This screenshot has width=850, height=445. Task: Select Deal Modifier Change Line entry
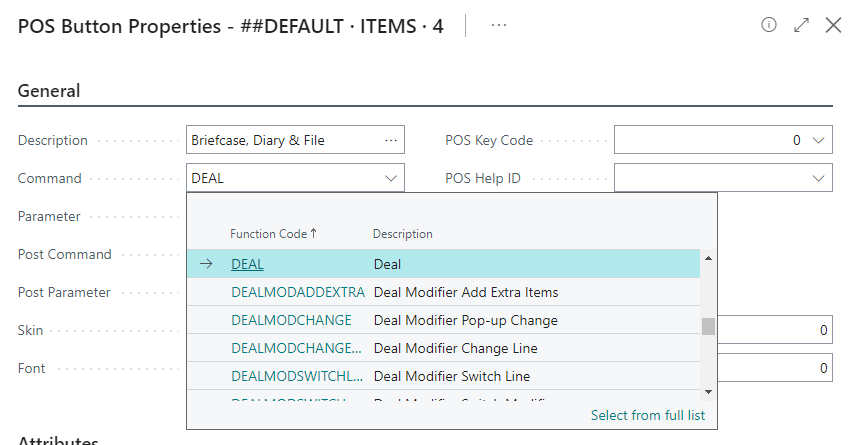[x=455, y=348]
